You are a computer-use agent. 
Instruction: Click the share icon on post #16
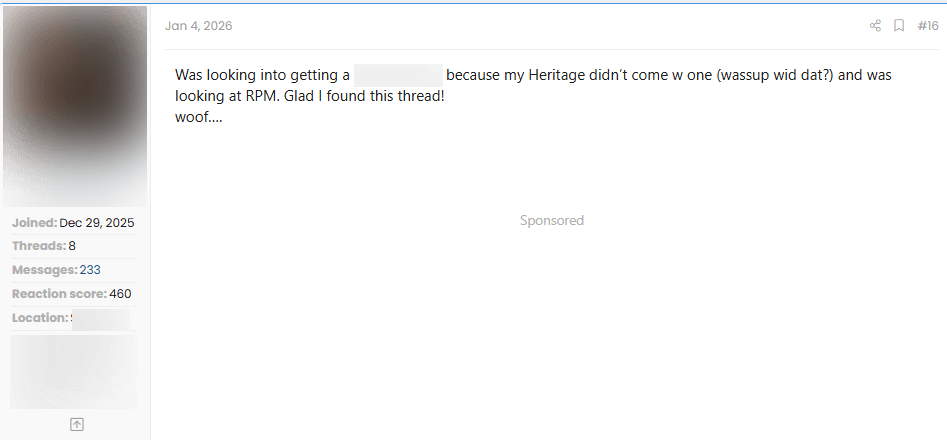coord(875,26)
